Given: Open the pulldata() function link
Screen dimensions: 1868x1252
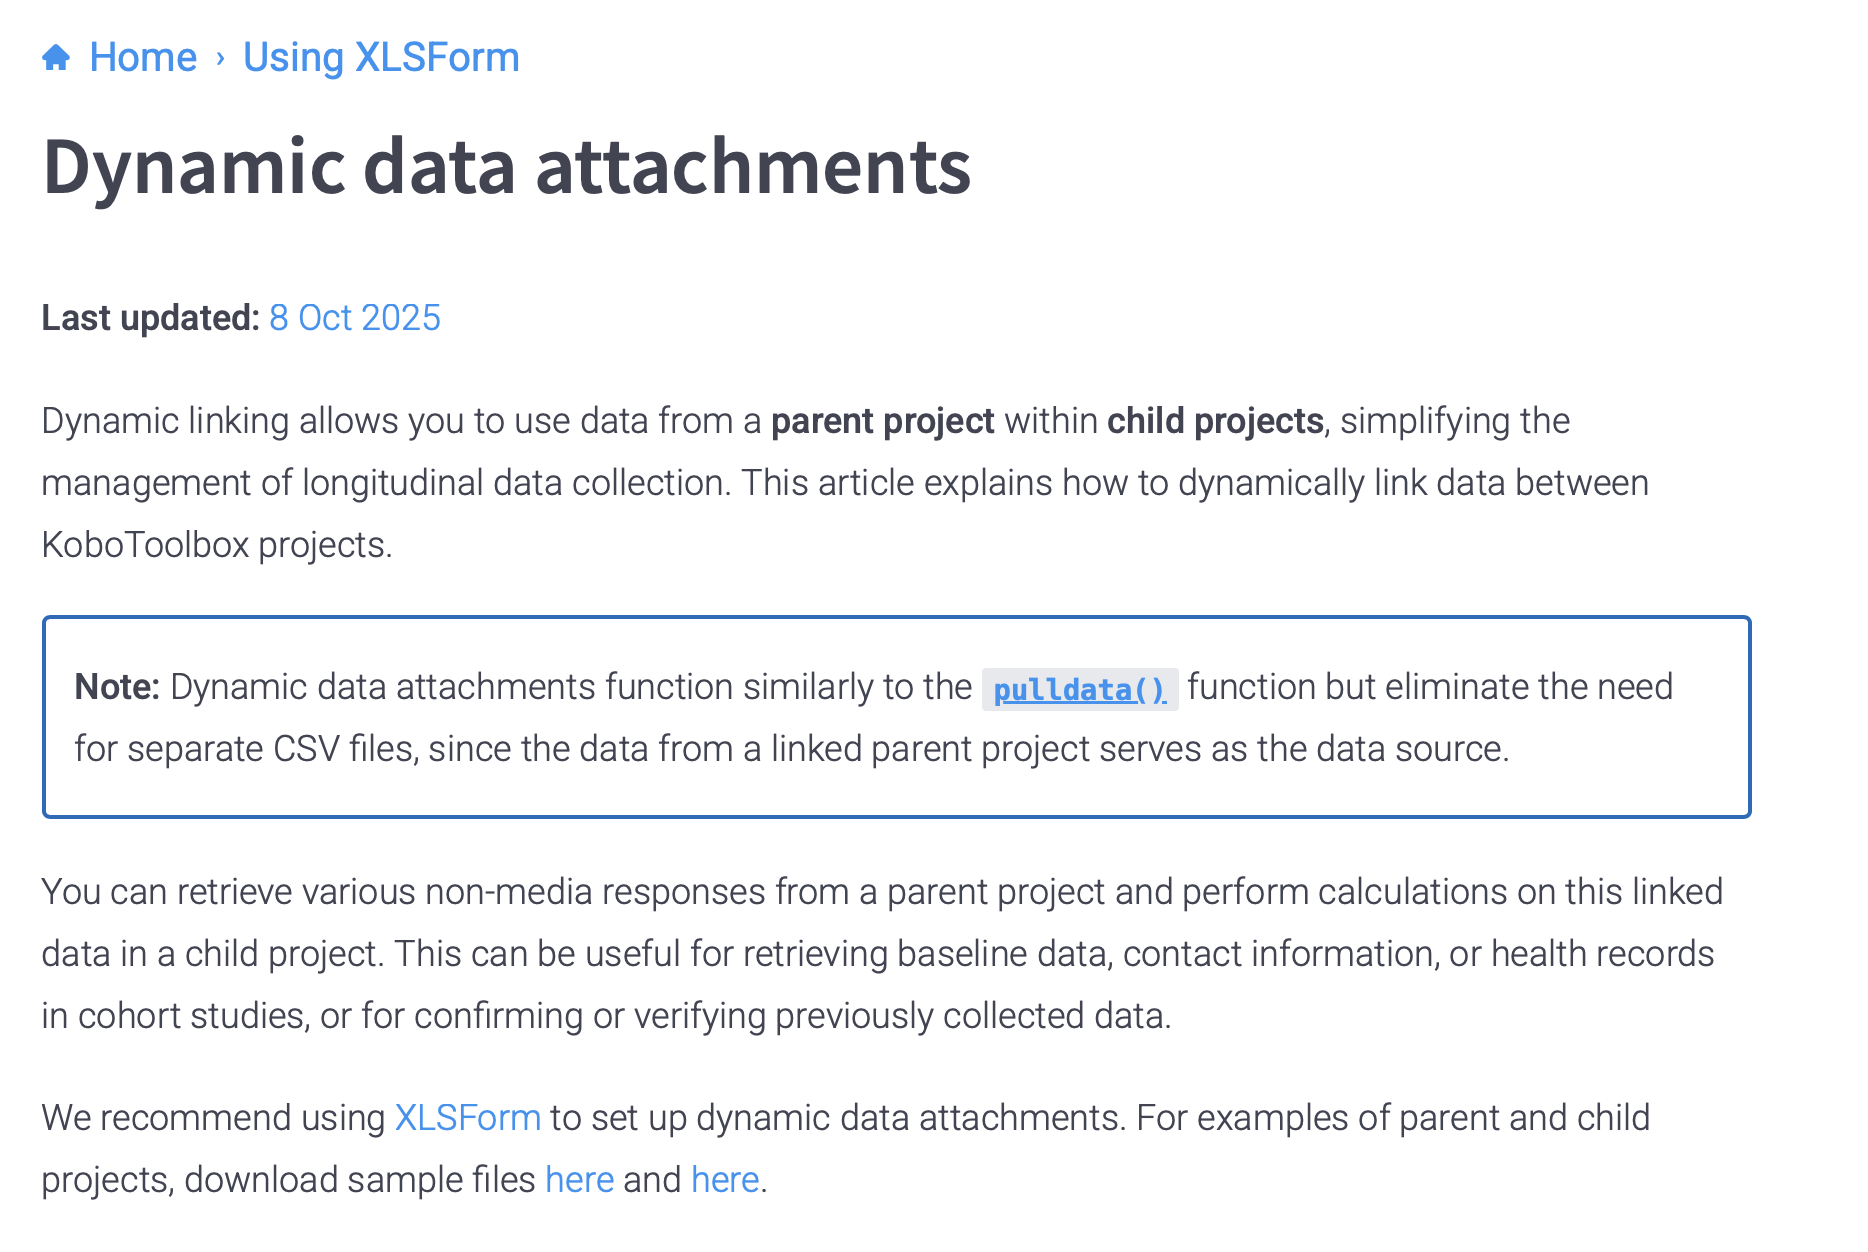Looking at the screenshot, I should [x=1079, y=690].
